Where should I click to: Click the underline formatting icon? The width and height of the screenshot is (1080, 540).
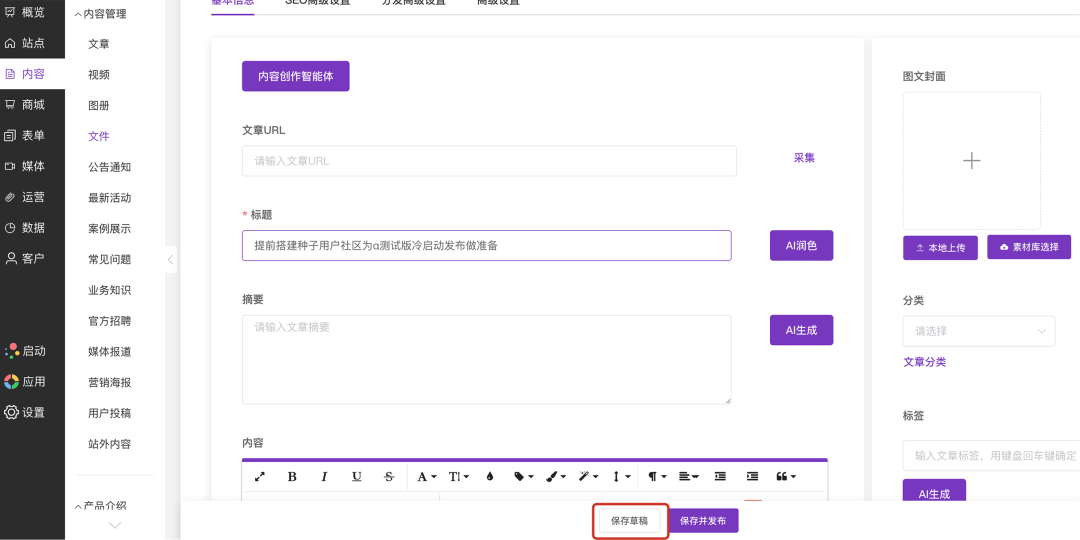pos(356,477)
